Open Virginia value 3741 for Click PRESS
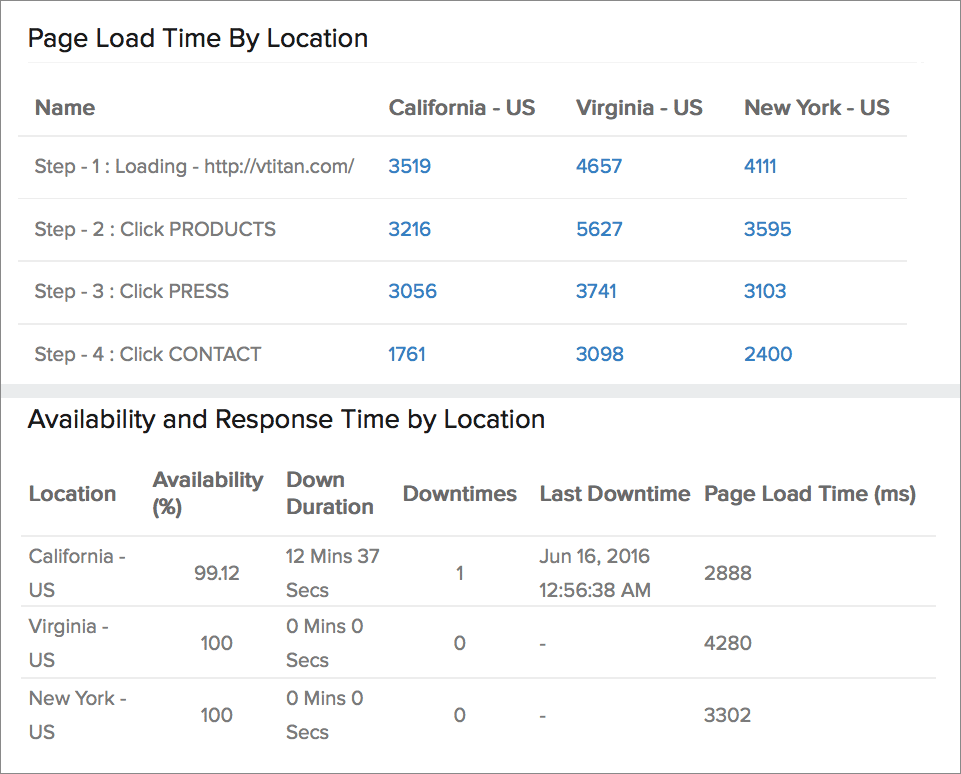 point(596,291)
